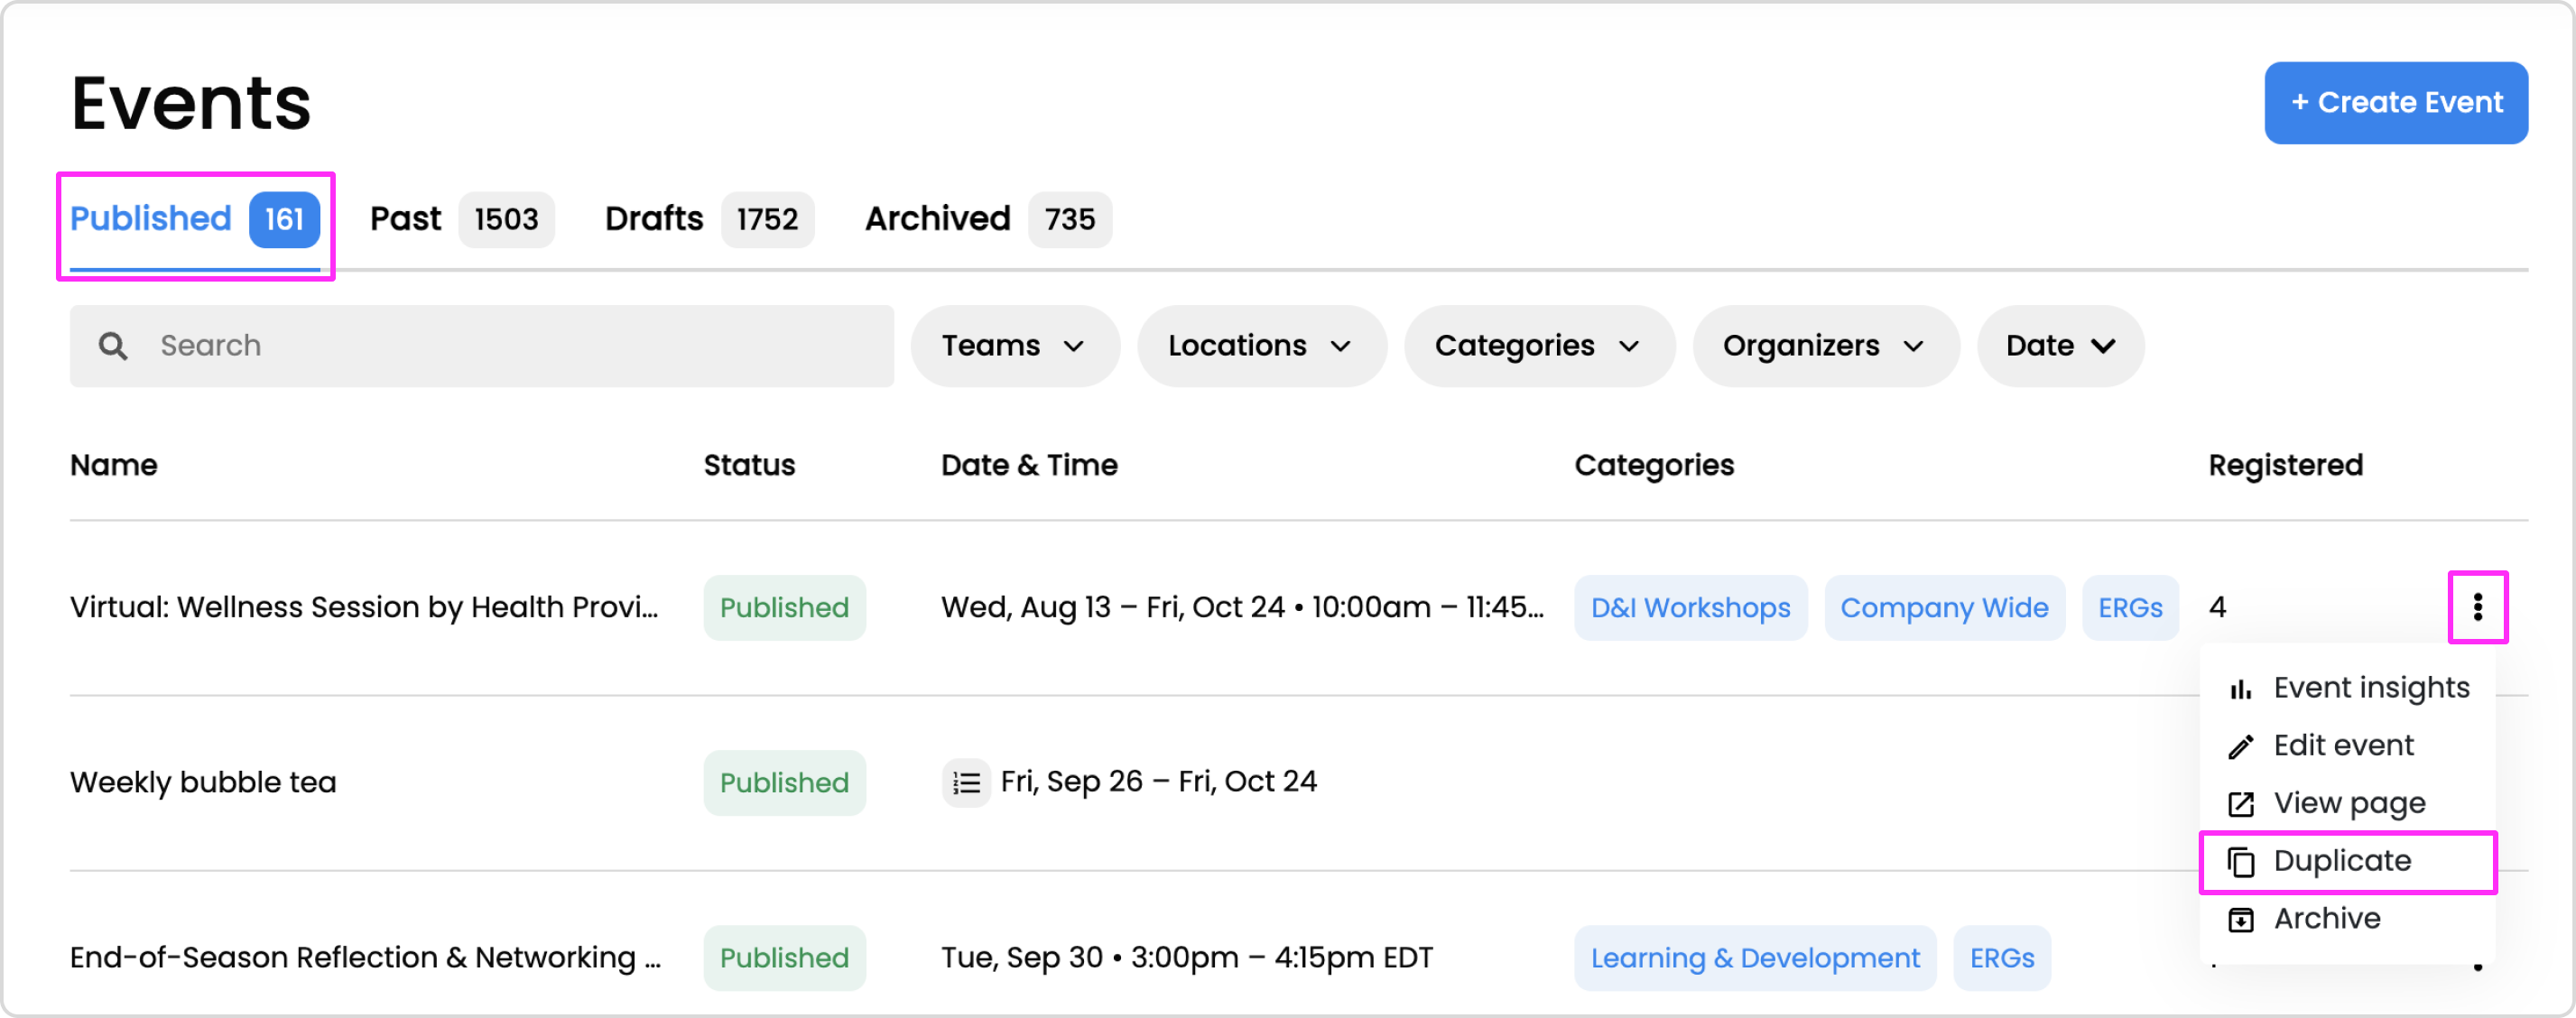Click the search magnifier icon
2576x1018 pixels.
pyautogui.click(x=113, y=346)
